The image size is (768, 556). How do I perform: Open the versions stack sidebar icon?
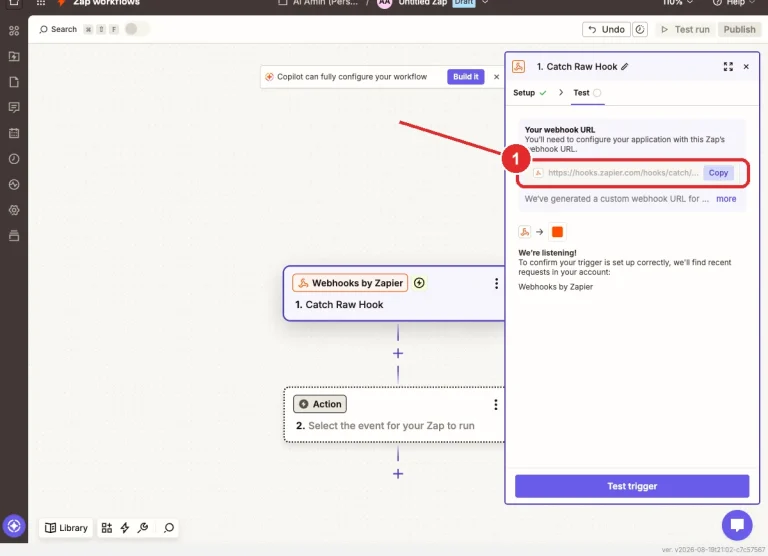[x=14, y=236]
